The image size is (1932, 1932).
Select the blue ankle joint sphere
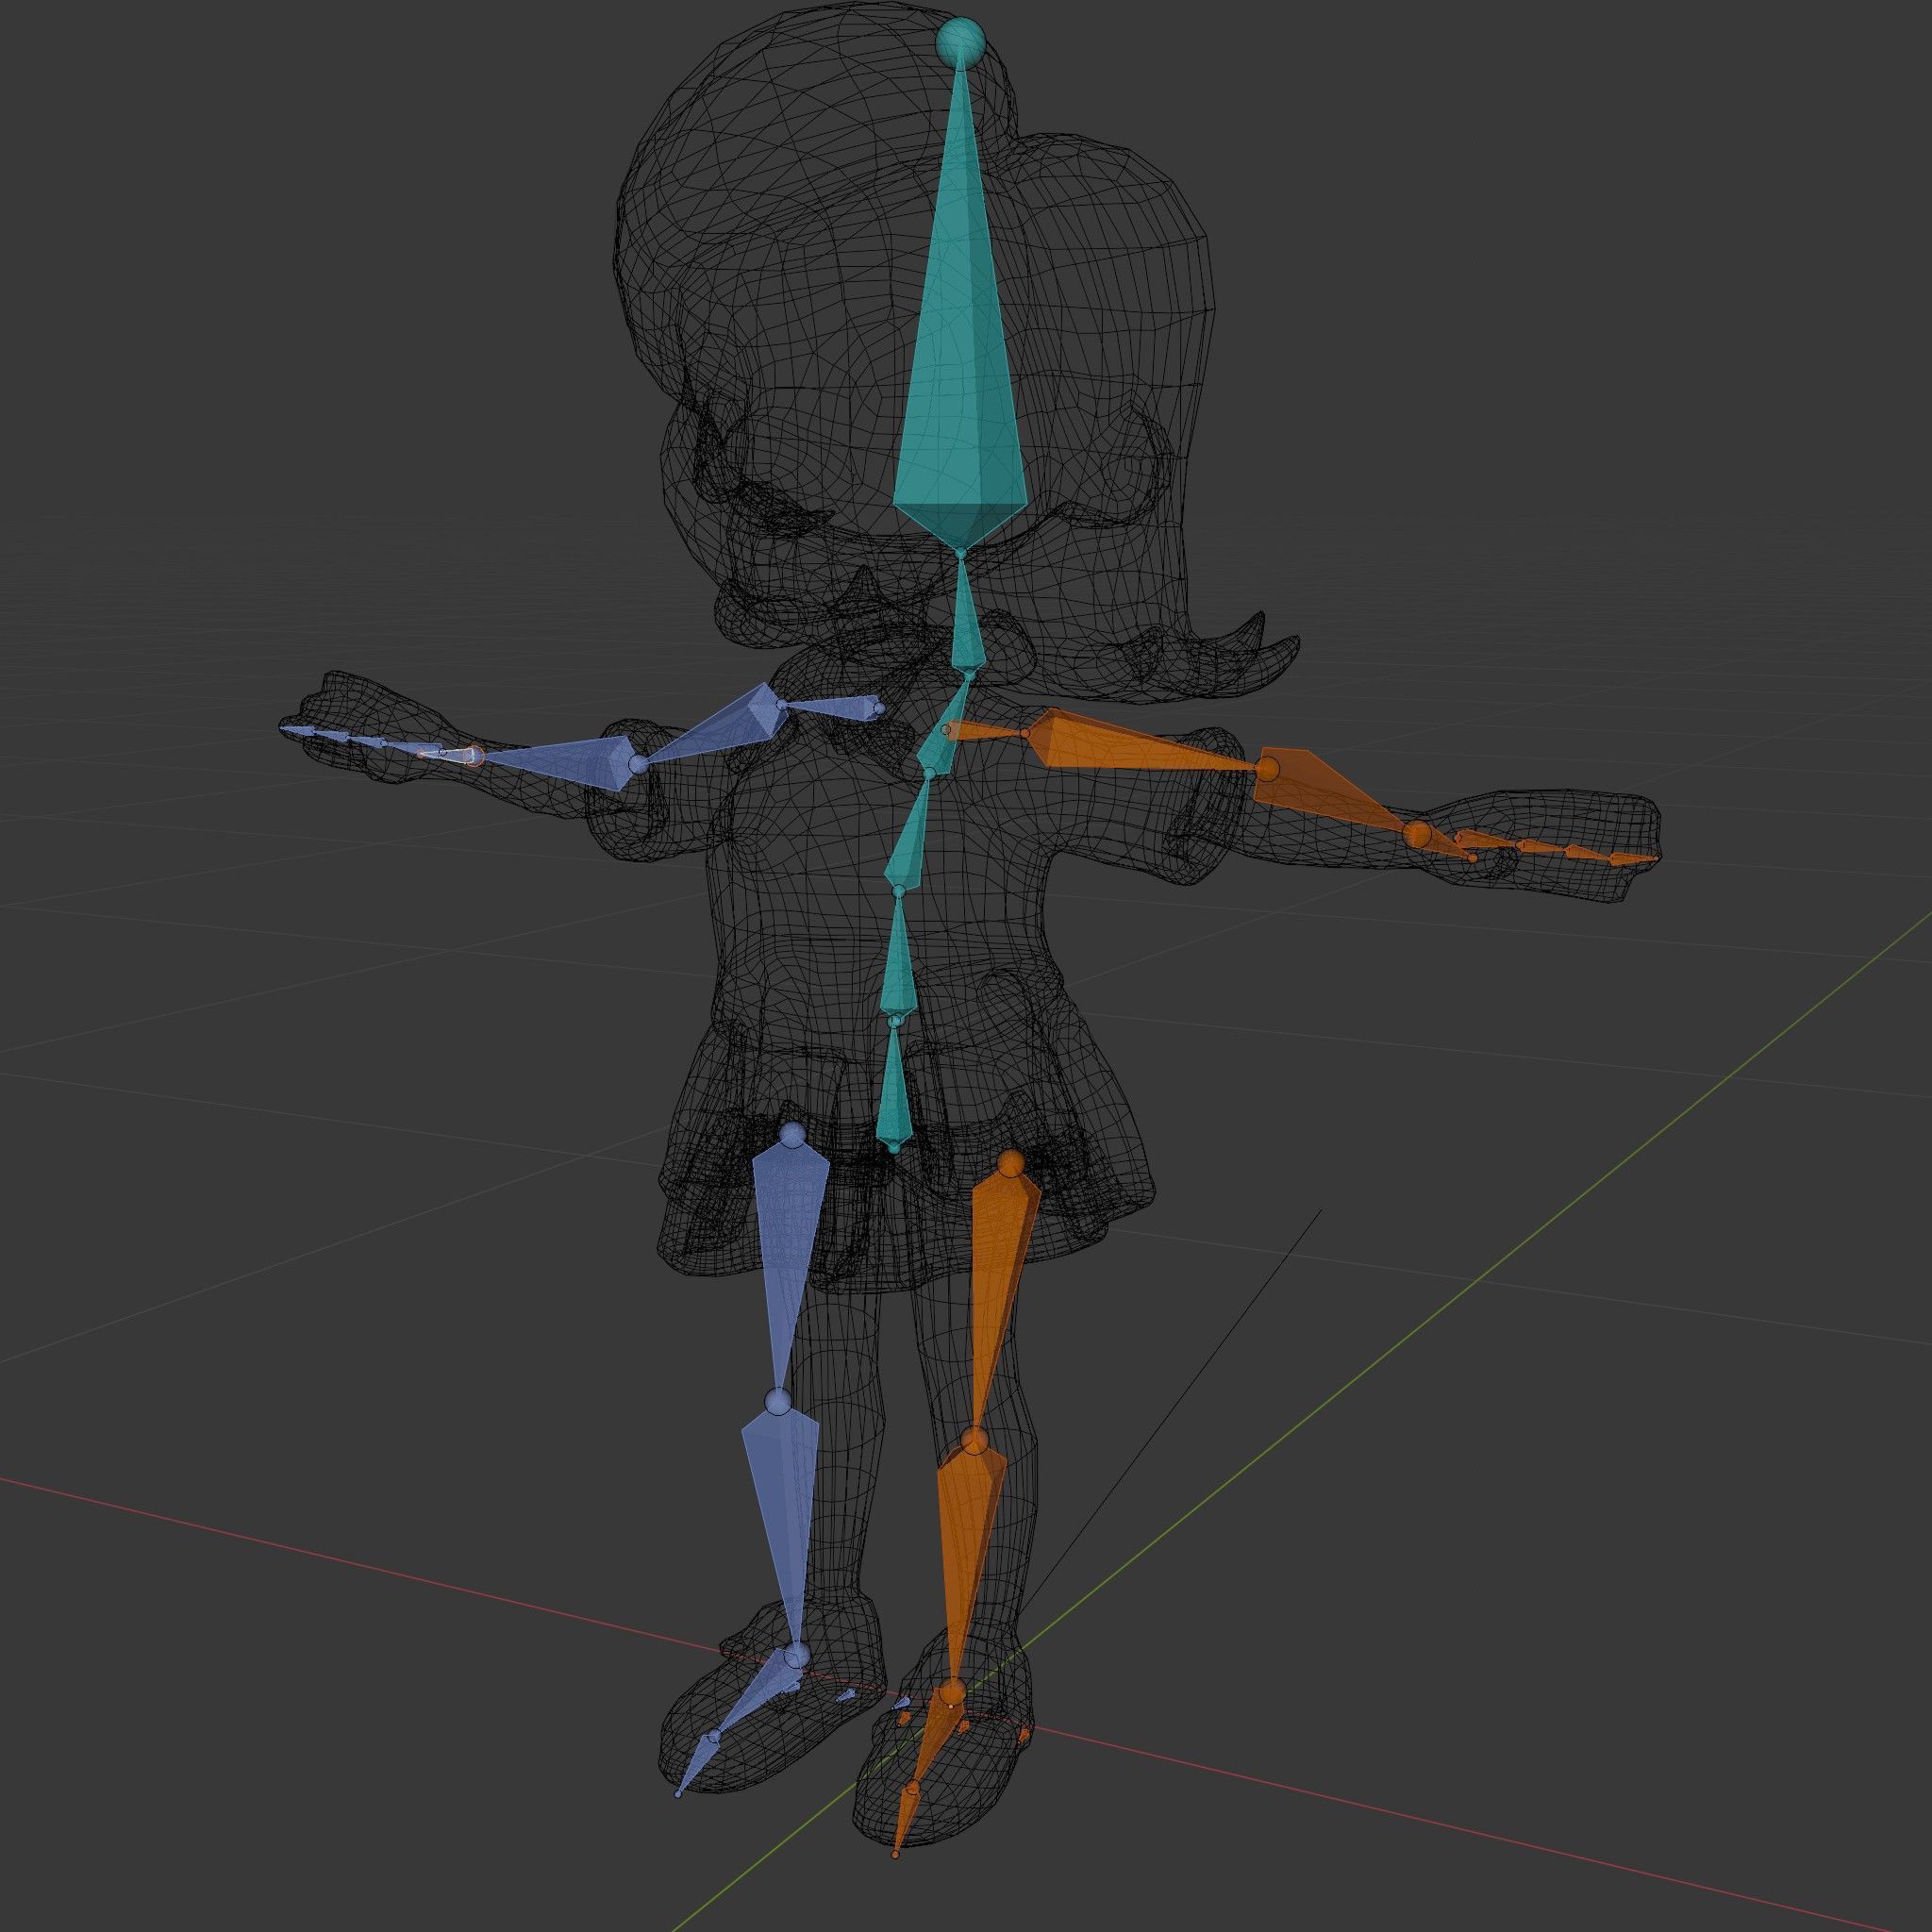click(x=796, y=1656)
